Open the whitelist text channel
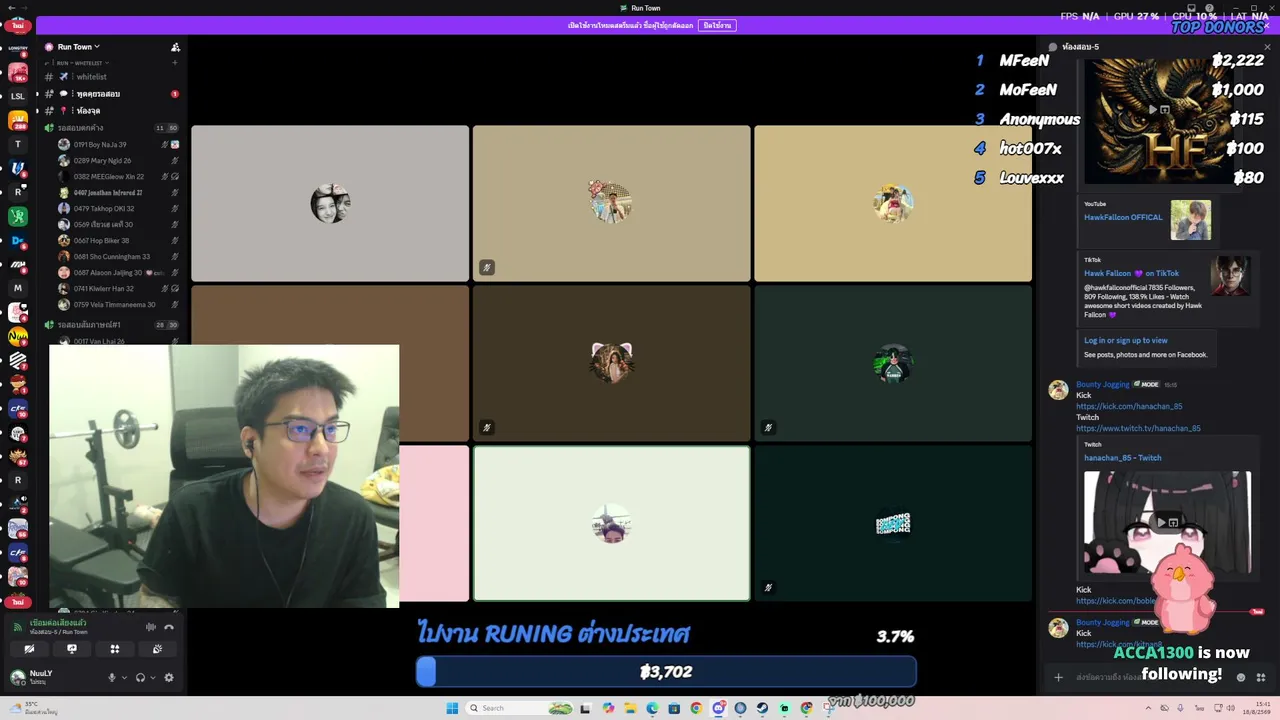 tap(91, 77)
